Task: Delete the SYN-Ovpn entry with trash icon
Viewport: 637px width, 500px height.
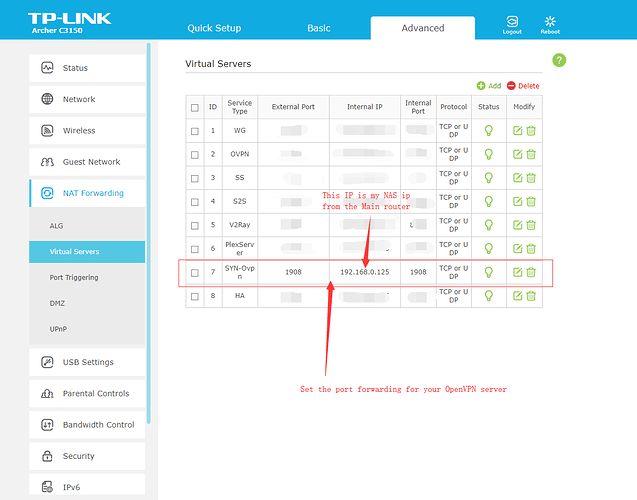Action: click(531, 272)
